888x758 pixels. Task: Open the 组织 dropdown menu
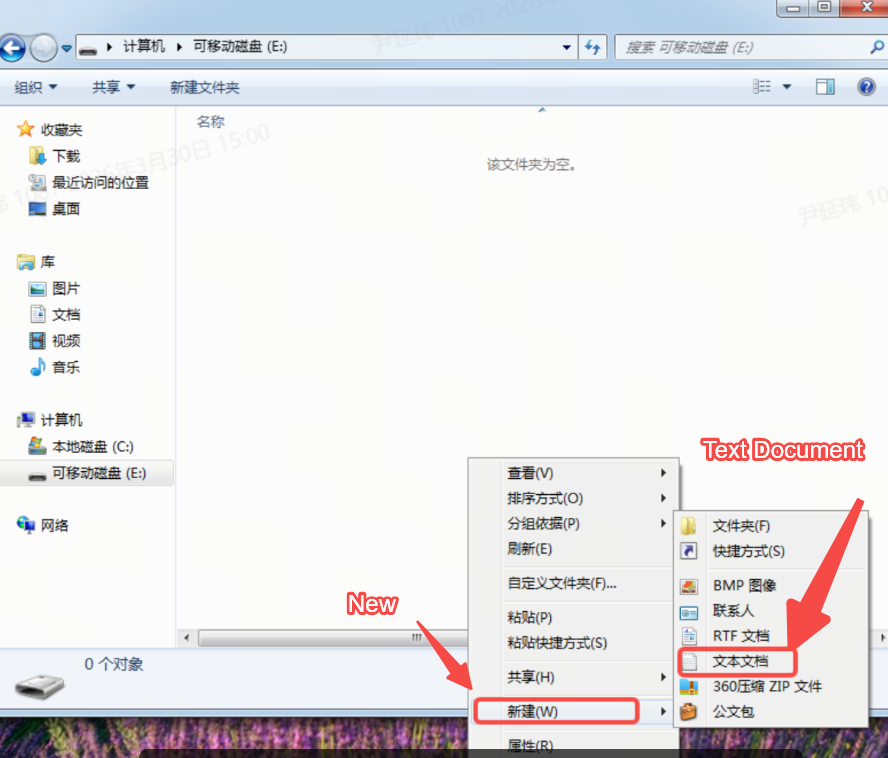tap(36, 87)
